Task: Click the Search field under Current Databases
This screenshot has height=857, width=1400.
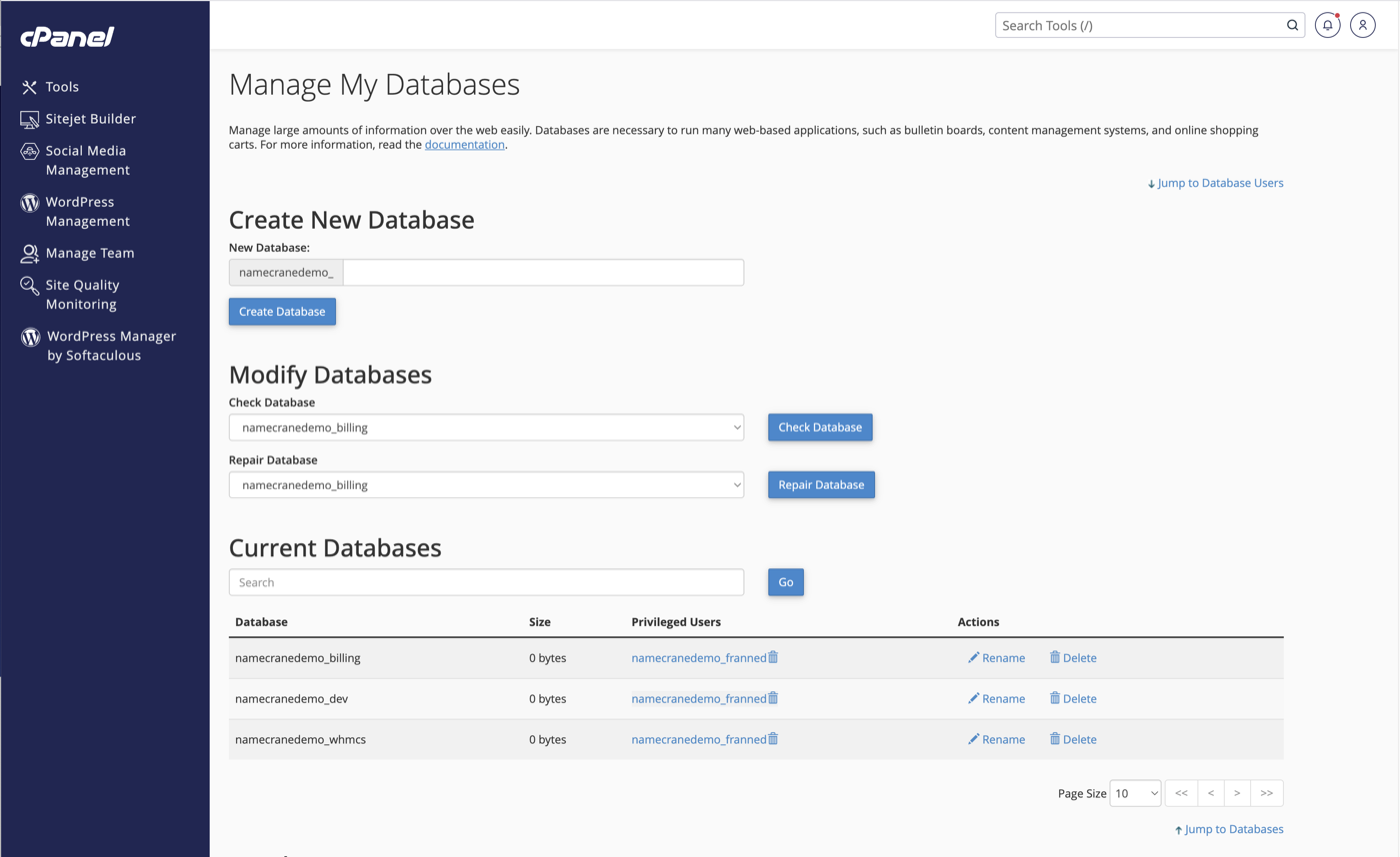Action: (x=485, y=582)
